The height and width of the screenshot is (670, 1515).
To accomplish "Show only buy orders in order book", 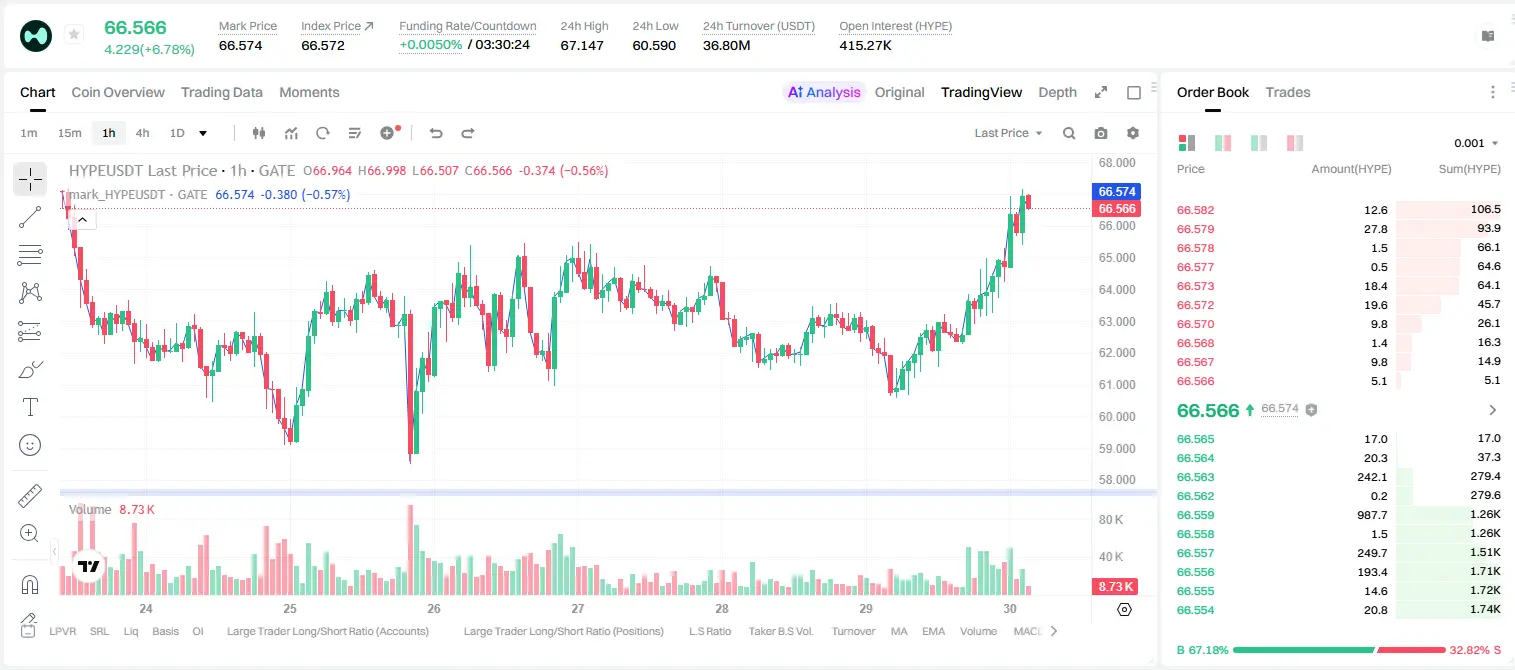I will coord(1259,143).
